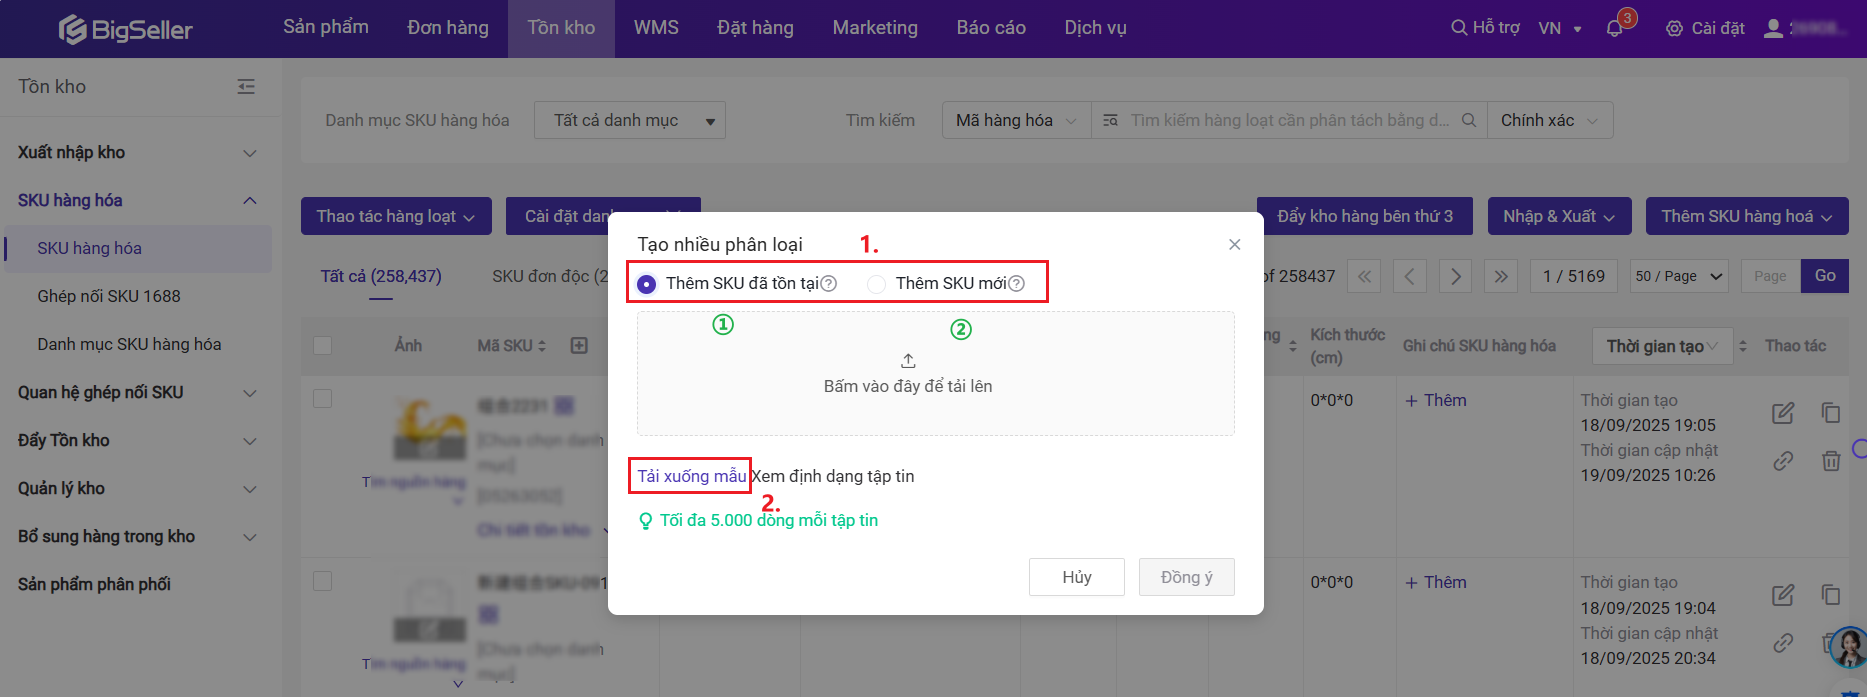1867x697 pixels.
Task: Click the upload icon in dialog
Action: tap(908, 361)
